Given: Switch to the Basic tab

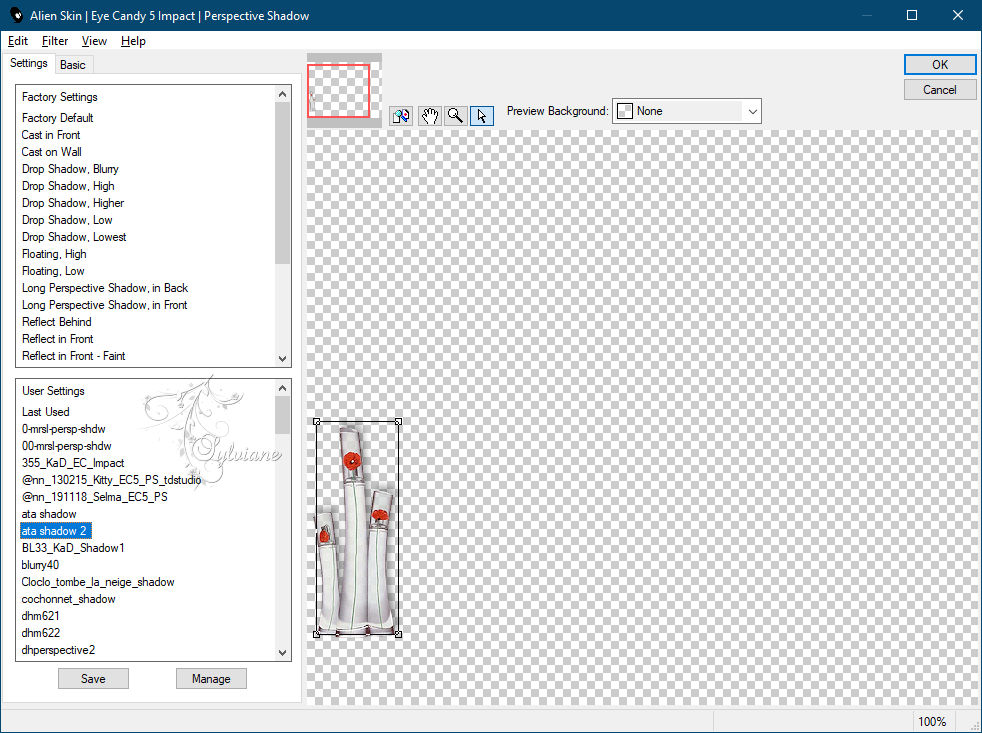Looking at the screenshot, I should 73,65.
